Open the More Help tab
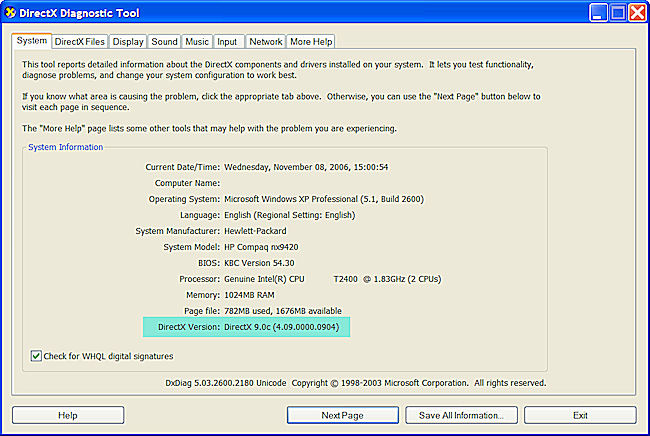The height and width of the screenshot is (436, 650). point(311,41)
